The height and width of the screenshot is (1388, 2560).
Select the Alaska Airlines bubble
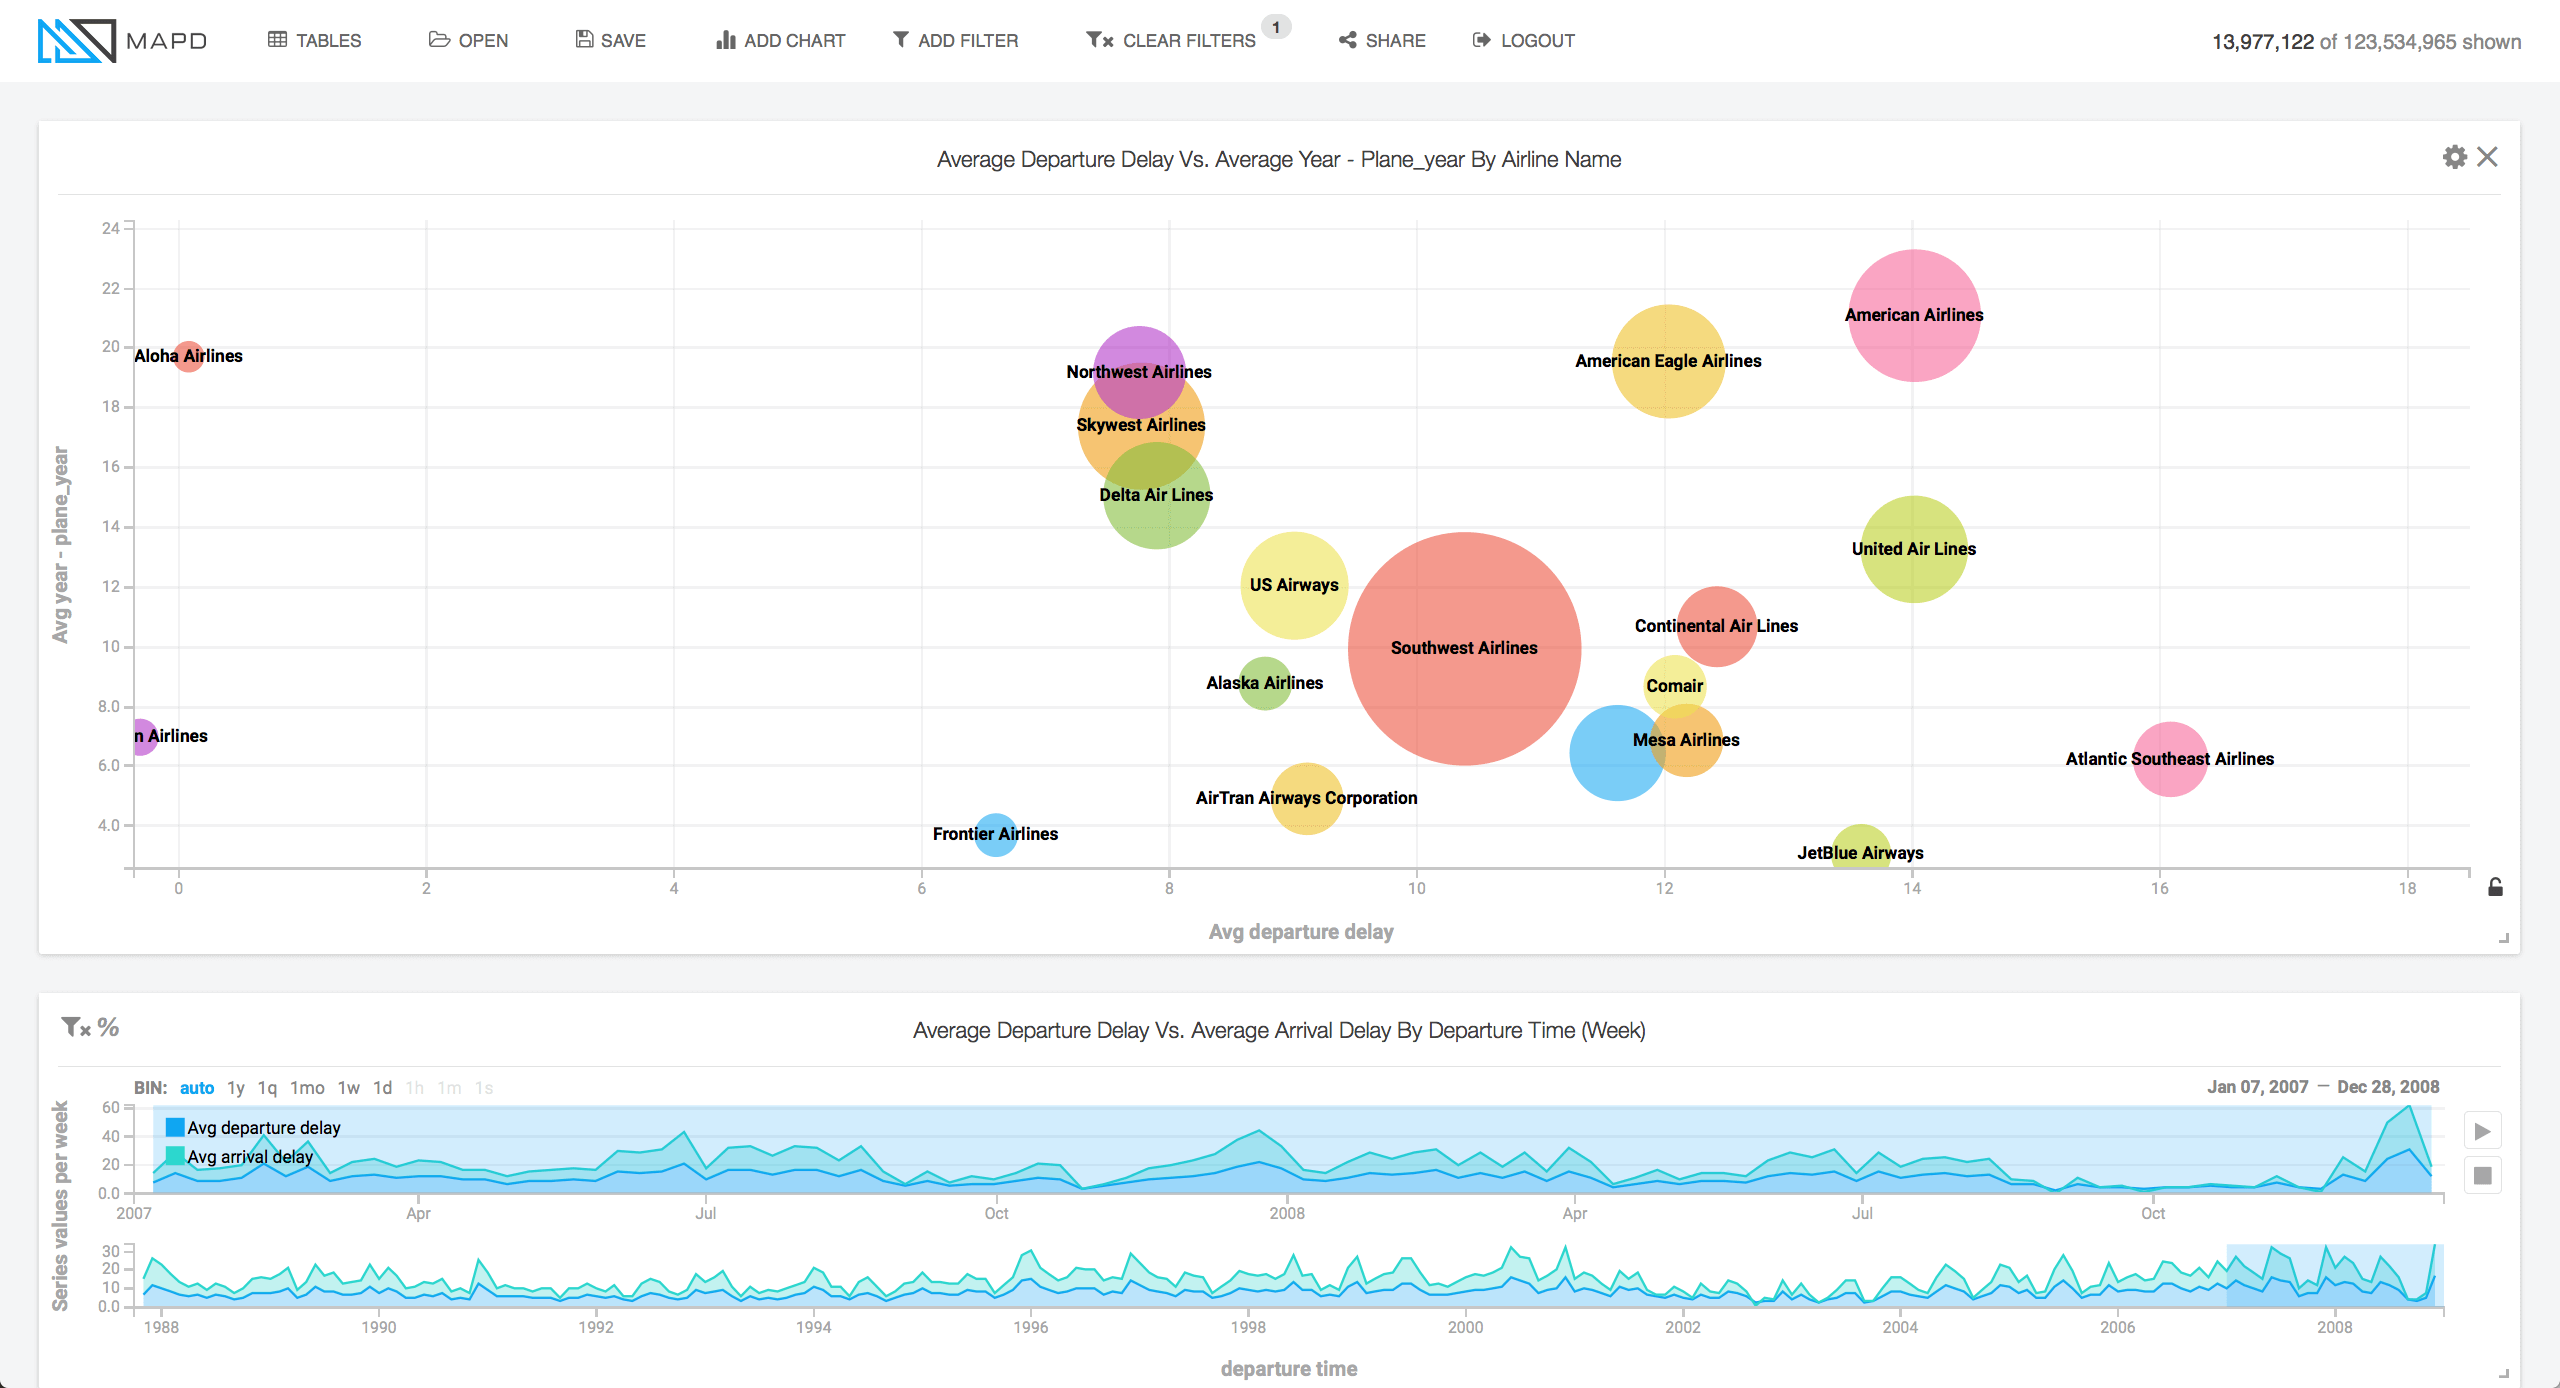point(1264,683)
